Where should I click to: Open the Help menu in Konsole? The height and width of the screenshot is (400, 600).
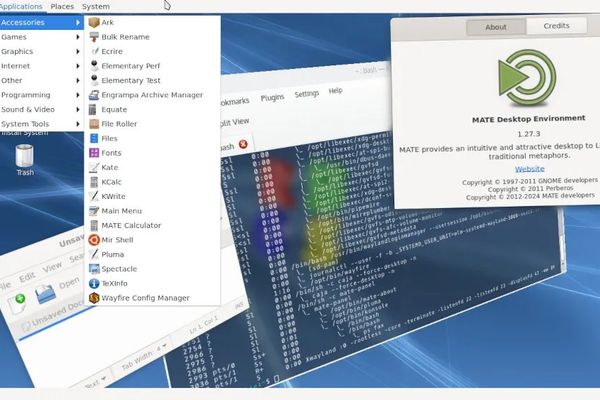tap(335, 91)
